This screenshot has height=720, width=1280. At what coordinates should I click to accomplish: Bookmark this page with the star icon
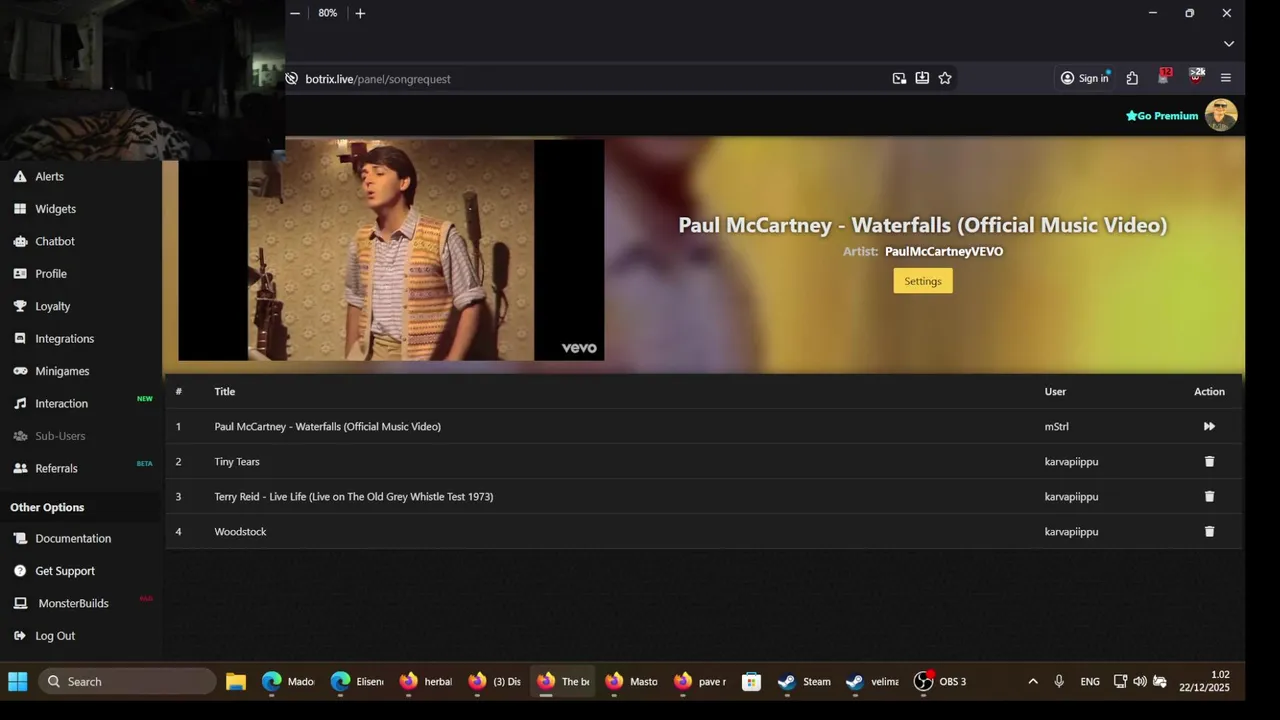click(x=945, y=78)
